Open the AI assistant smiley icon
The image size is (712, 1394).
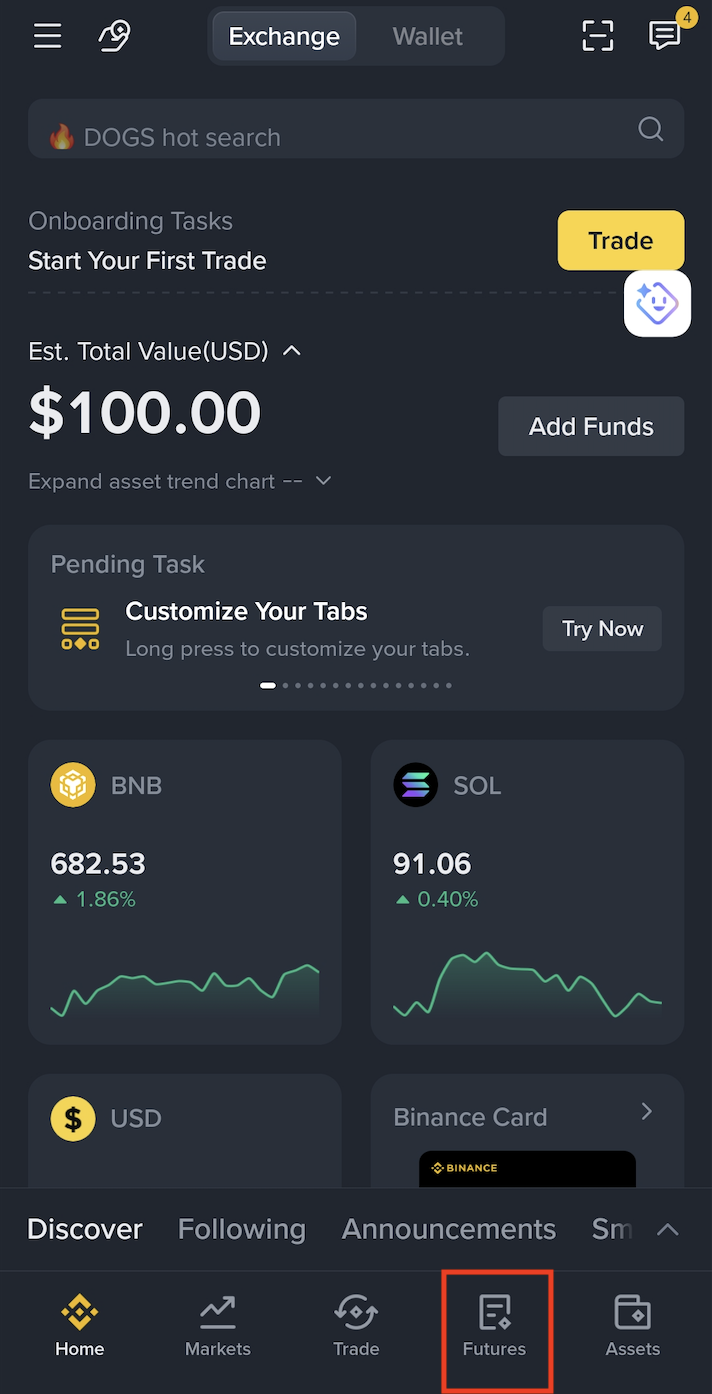point(657,303)
